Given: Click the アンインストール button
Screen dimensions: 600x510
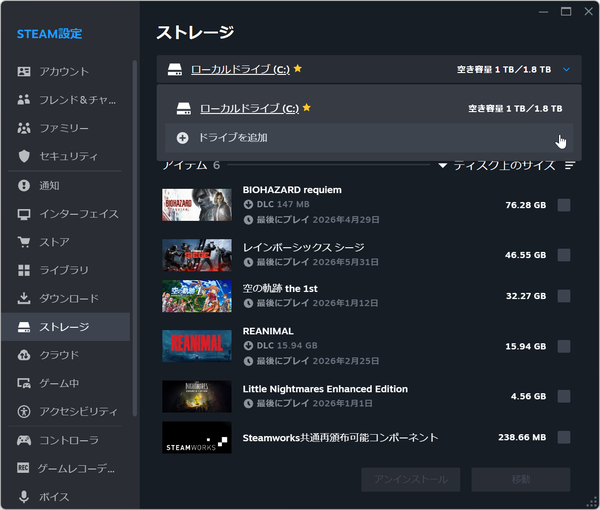Looking at the screenshot, I should (x=411, y=479).
